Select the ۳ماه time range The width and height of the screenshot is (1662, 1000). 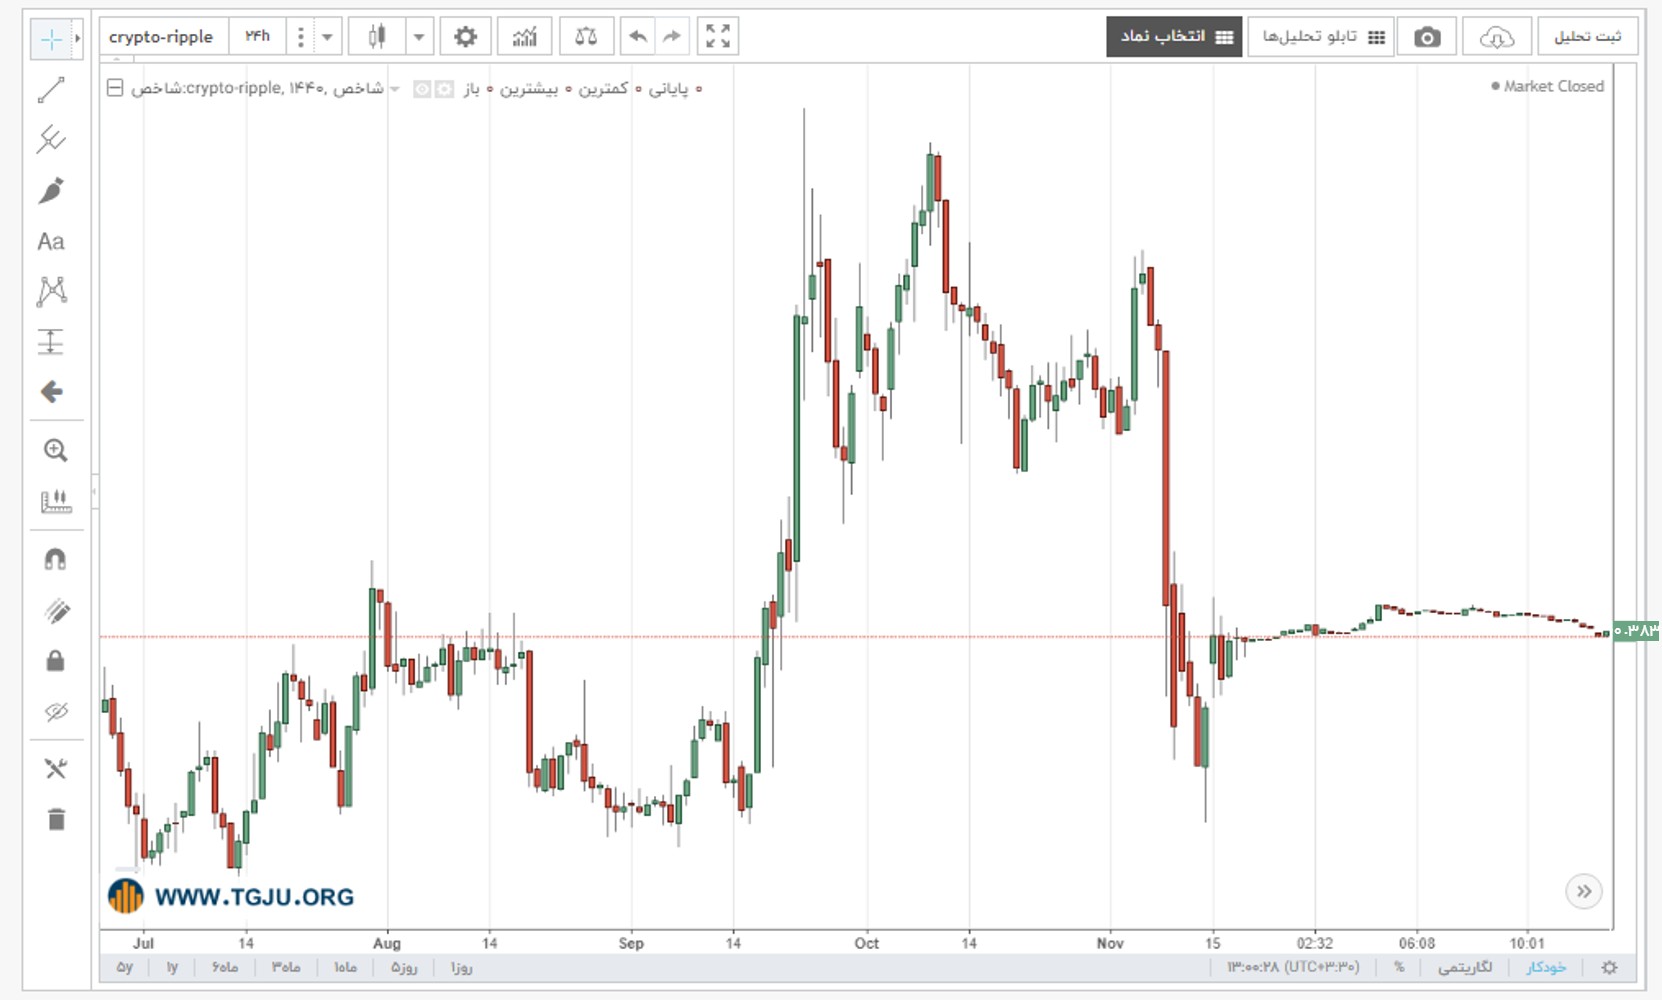pyautogui.click(x=286, y=968)
